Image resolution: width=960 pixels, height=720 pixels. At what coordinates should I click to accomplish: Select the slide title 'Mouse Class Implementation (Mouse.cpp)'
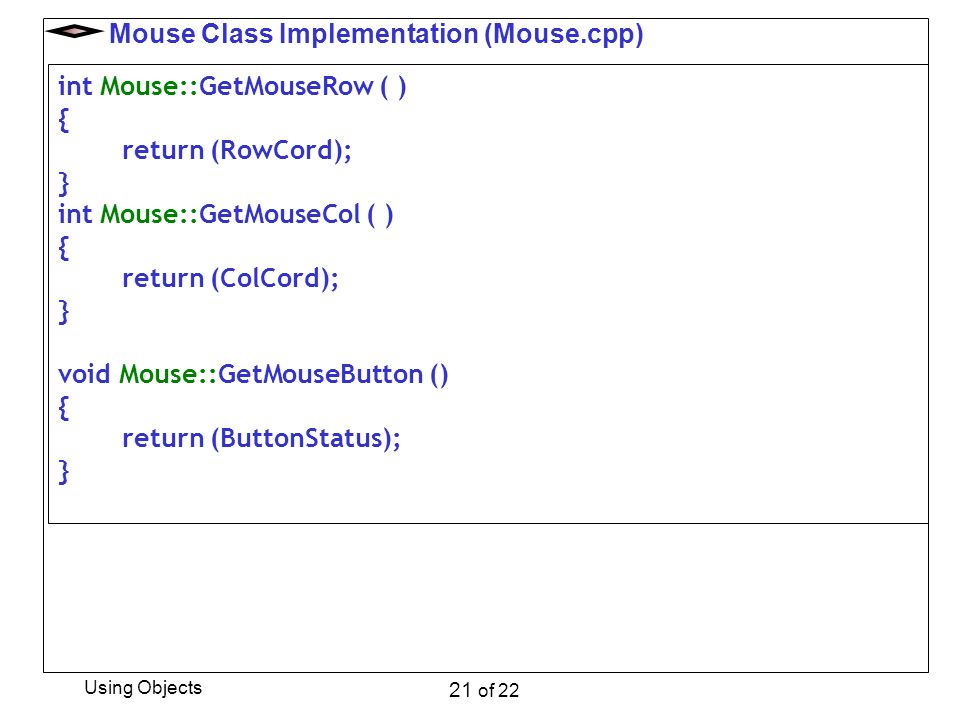click(x=376, y=34)
